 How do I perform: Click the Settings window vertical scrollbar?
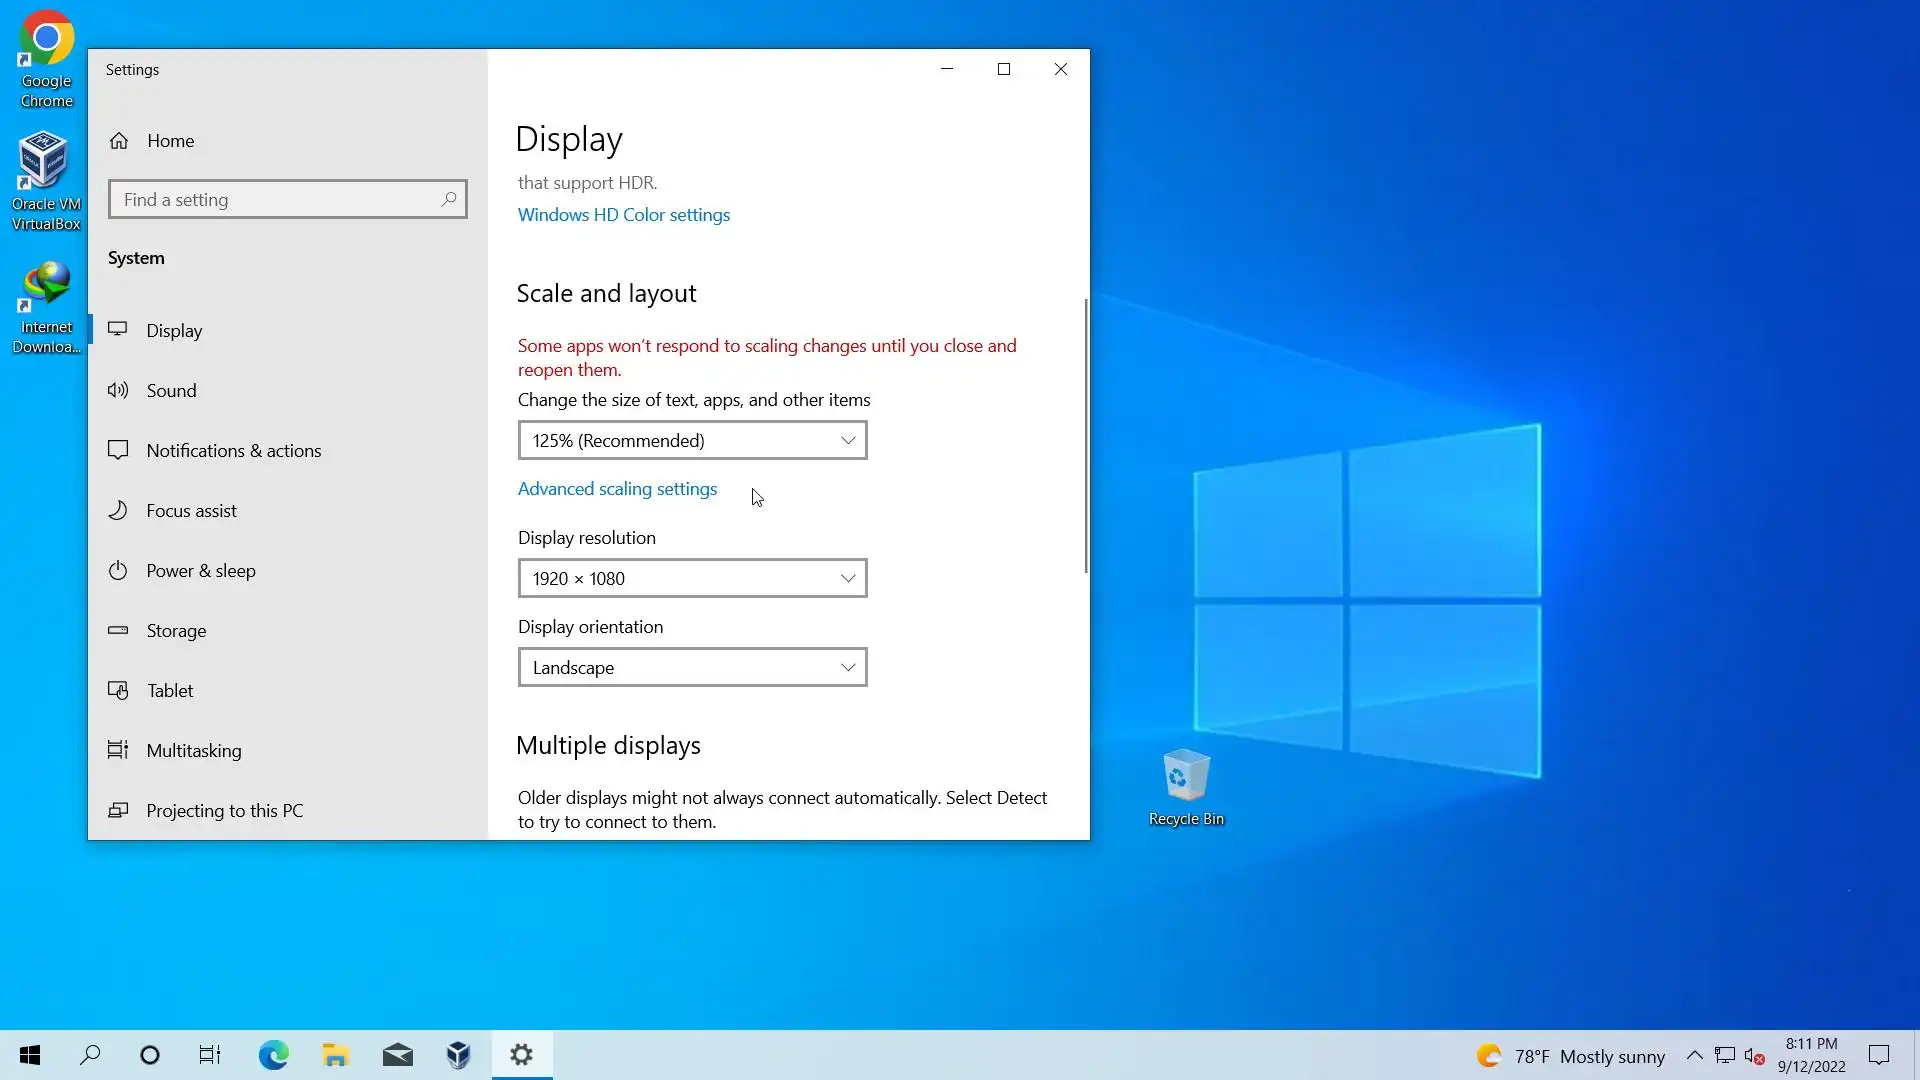[1086, 436]
